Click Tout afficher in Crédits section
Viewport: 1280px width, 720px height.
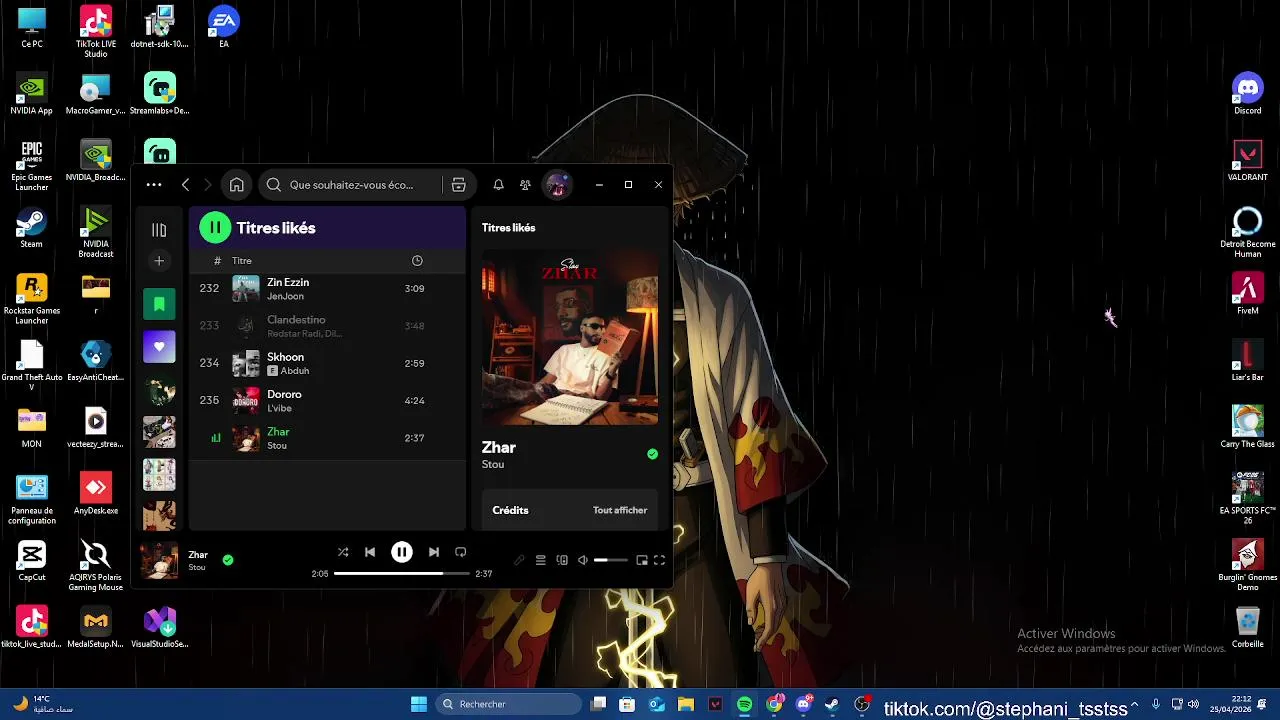coord(620,510)
